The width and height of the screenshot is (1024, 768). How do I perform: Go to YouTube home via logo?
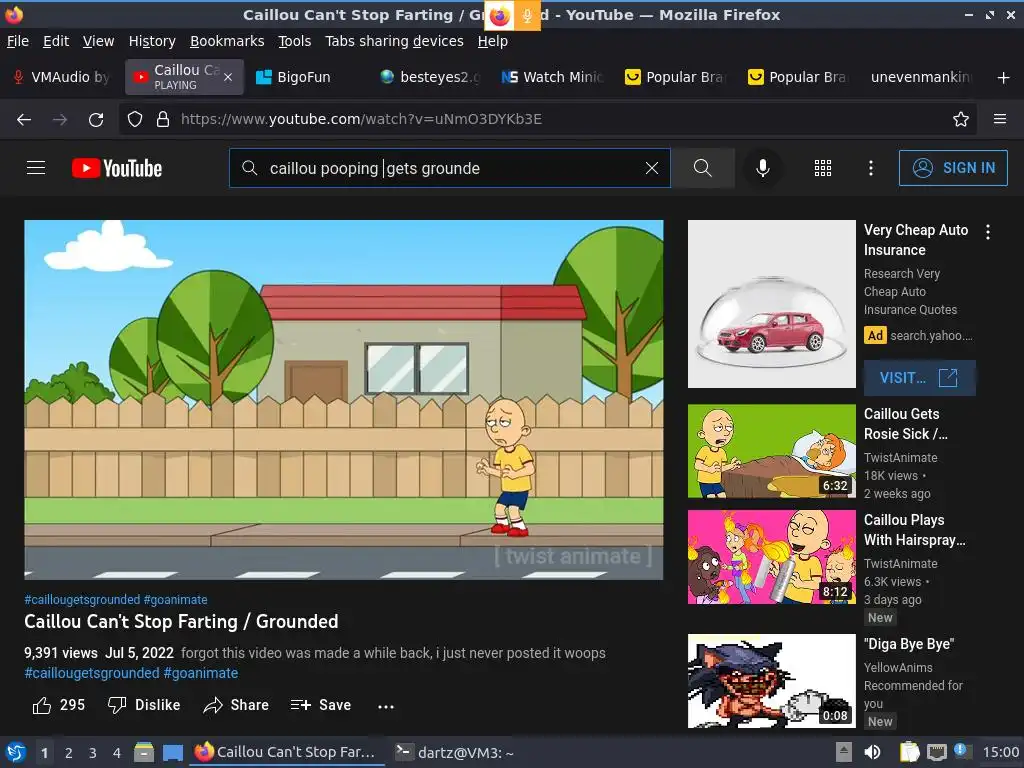click(117, 168)
